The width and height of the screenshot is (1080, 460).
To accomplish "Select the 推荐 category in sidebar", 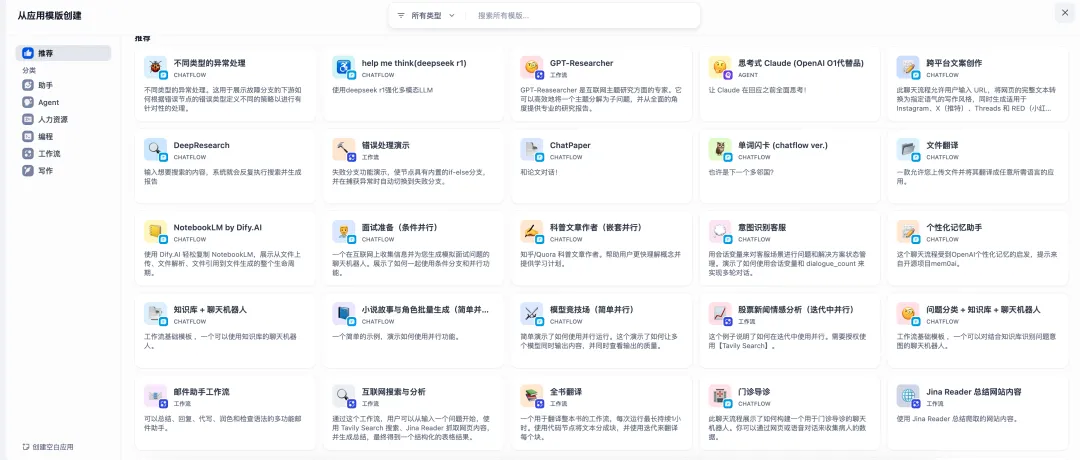I will 64,53.
